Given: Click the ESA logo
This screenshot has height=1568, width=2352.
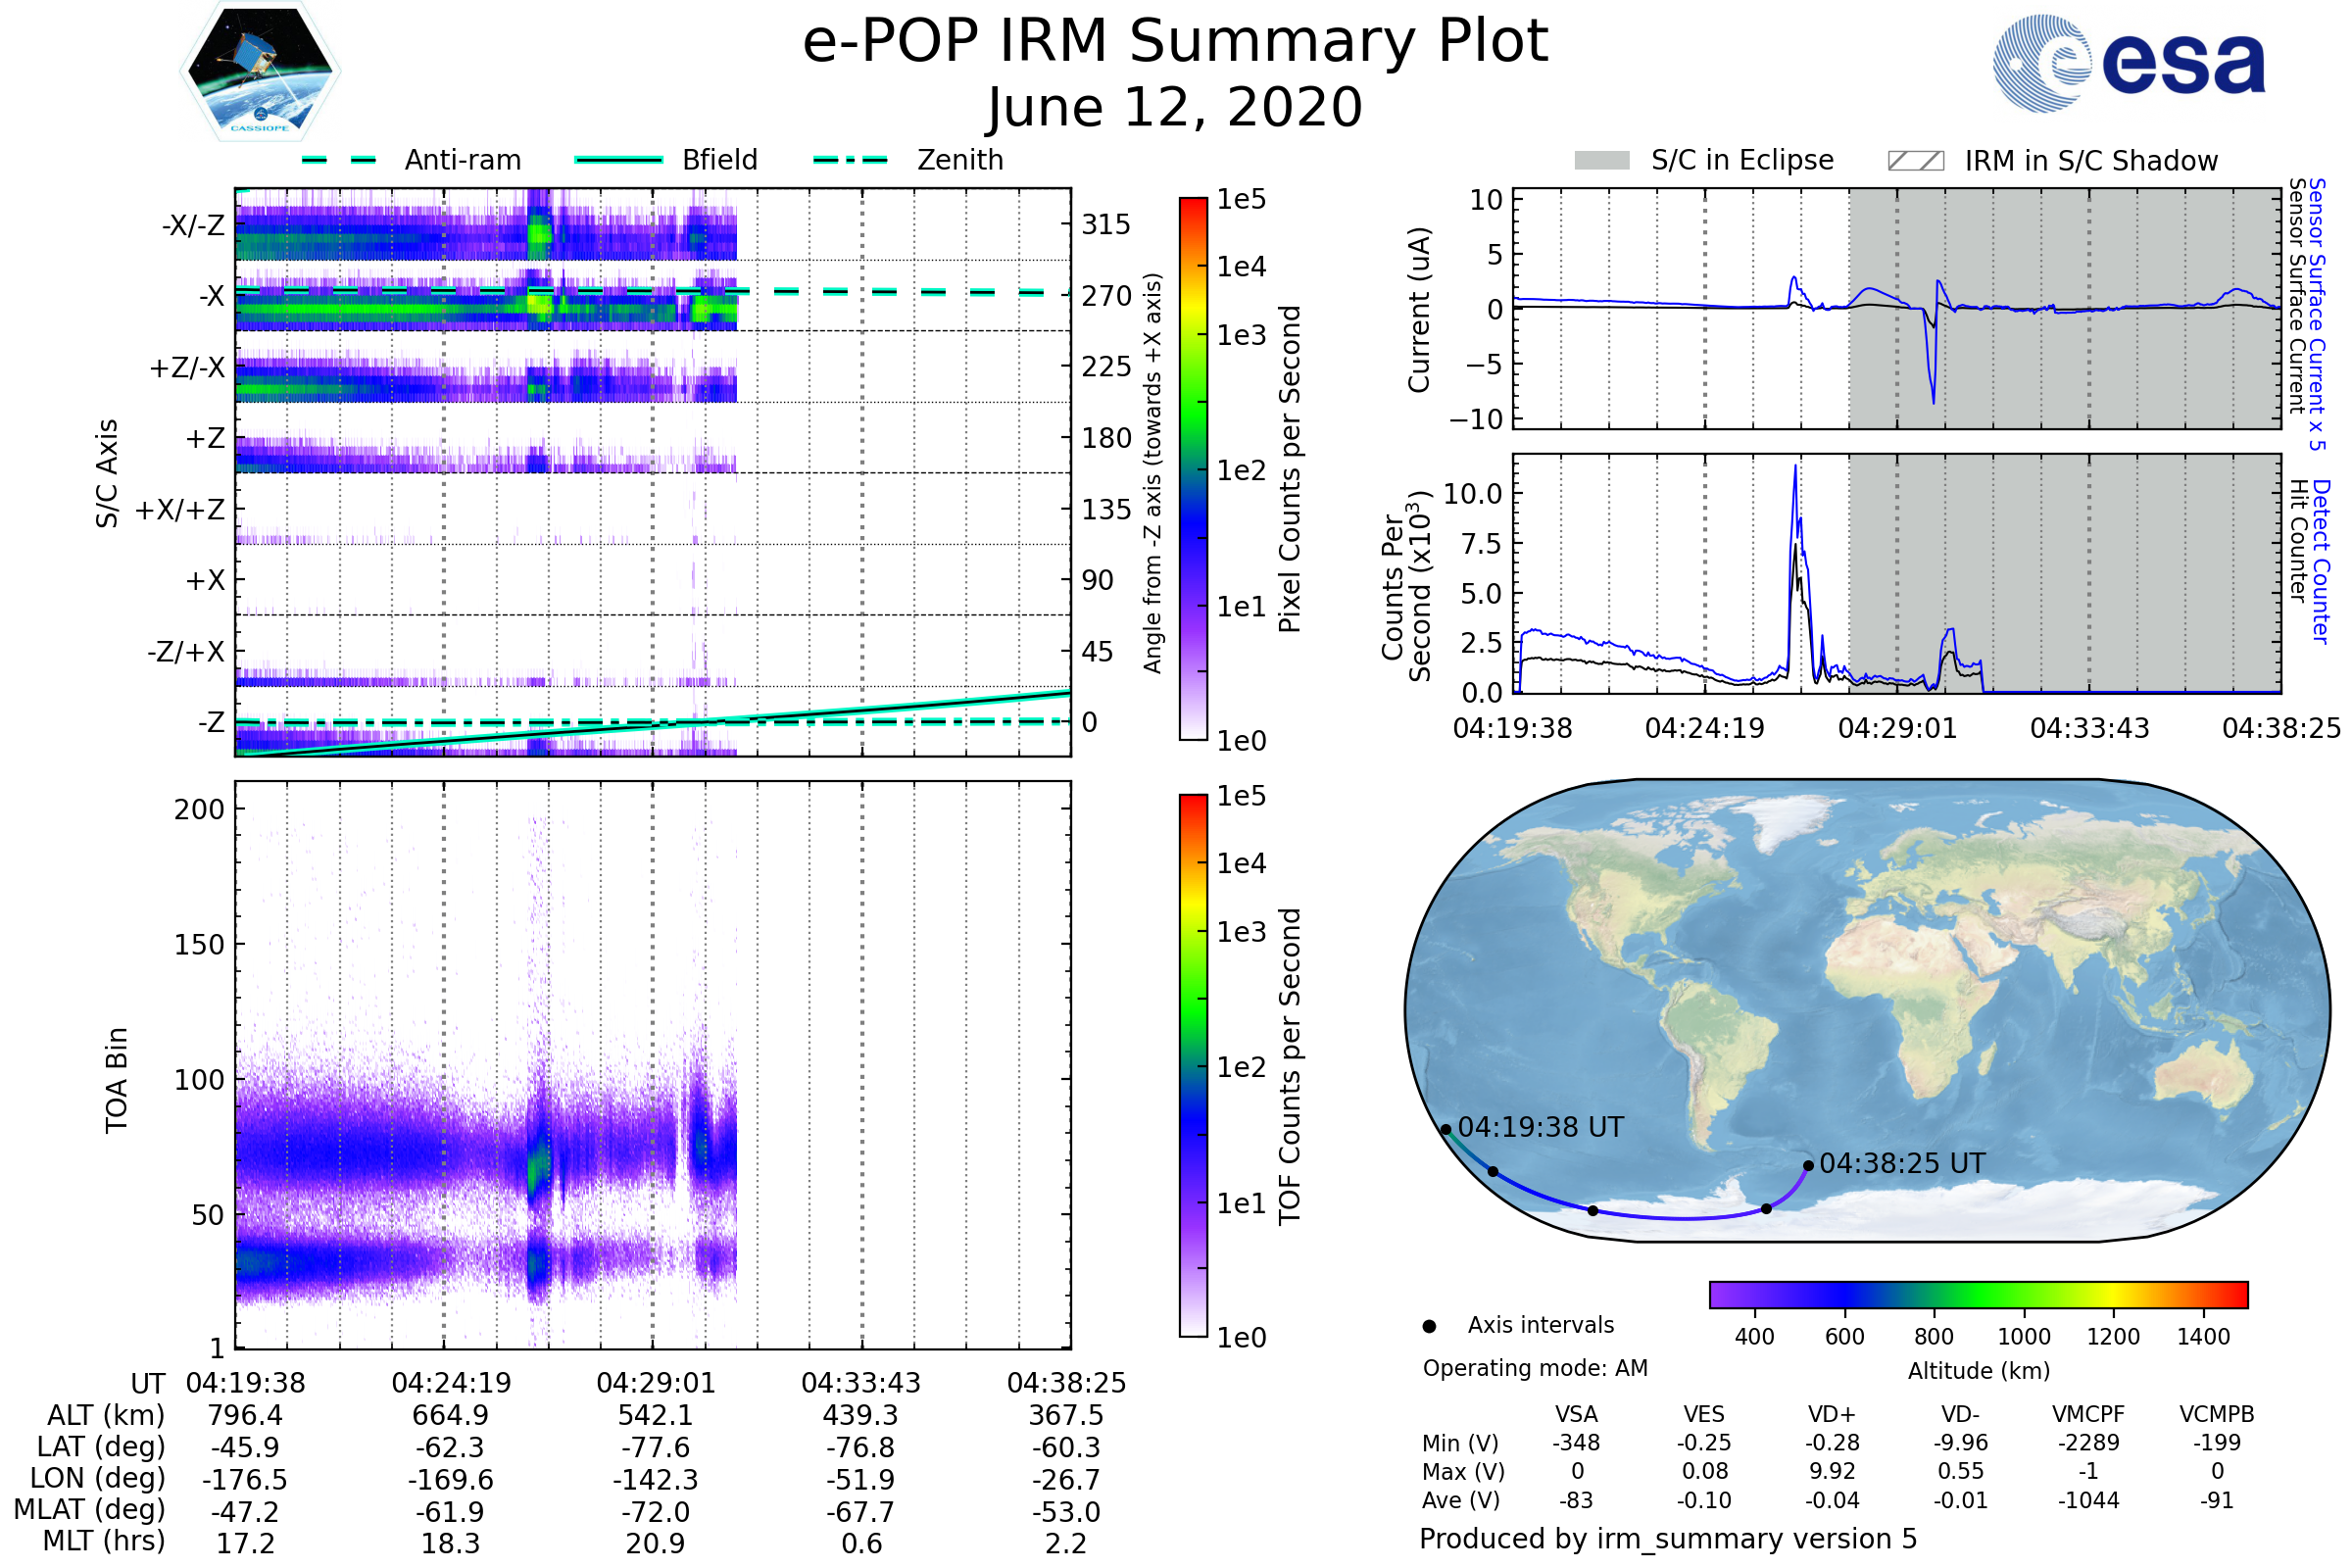Looking at the screenshot, I should 2128,63.
